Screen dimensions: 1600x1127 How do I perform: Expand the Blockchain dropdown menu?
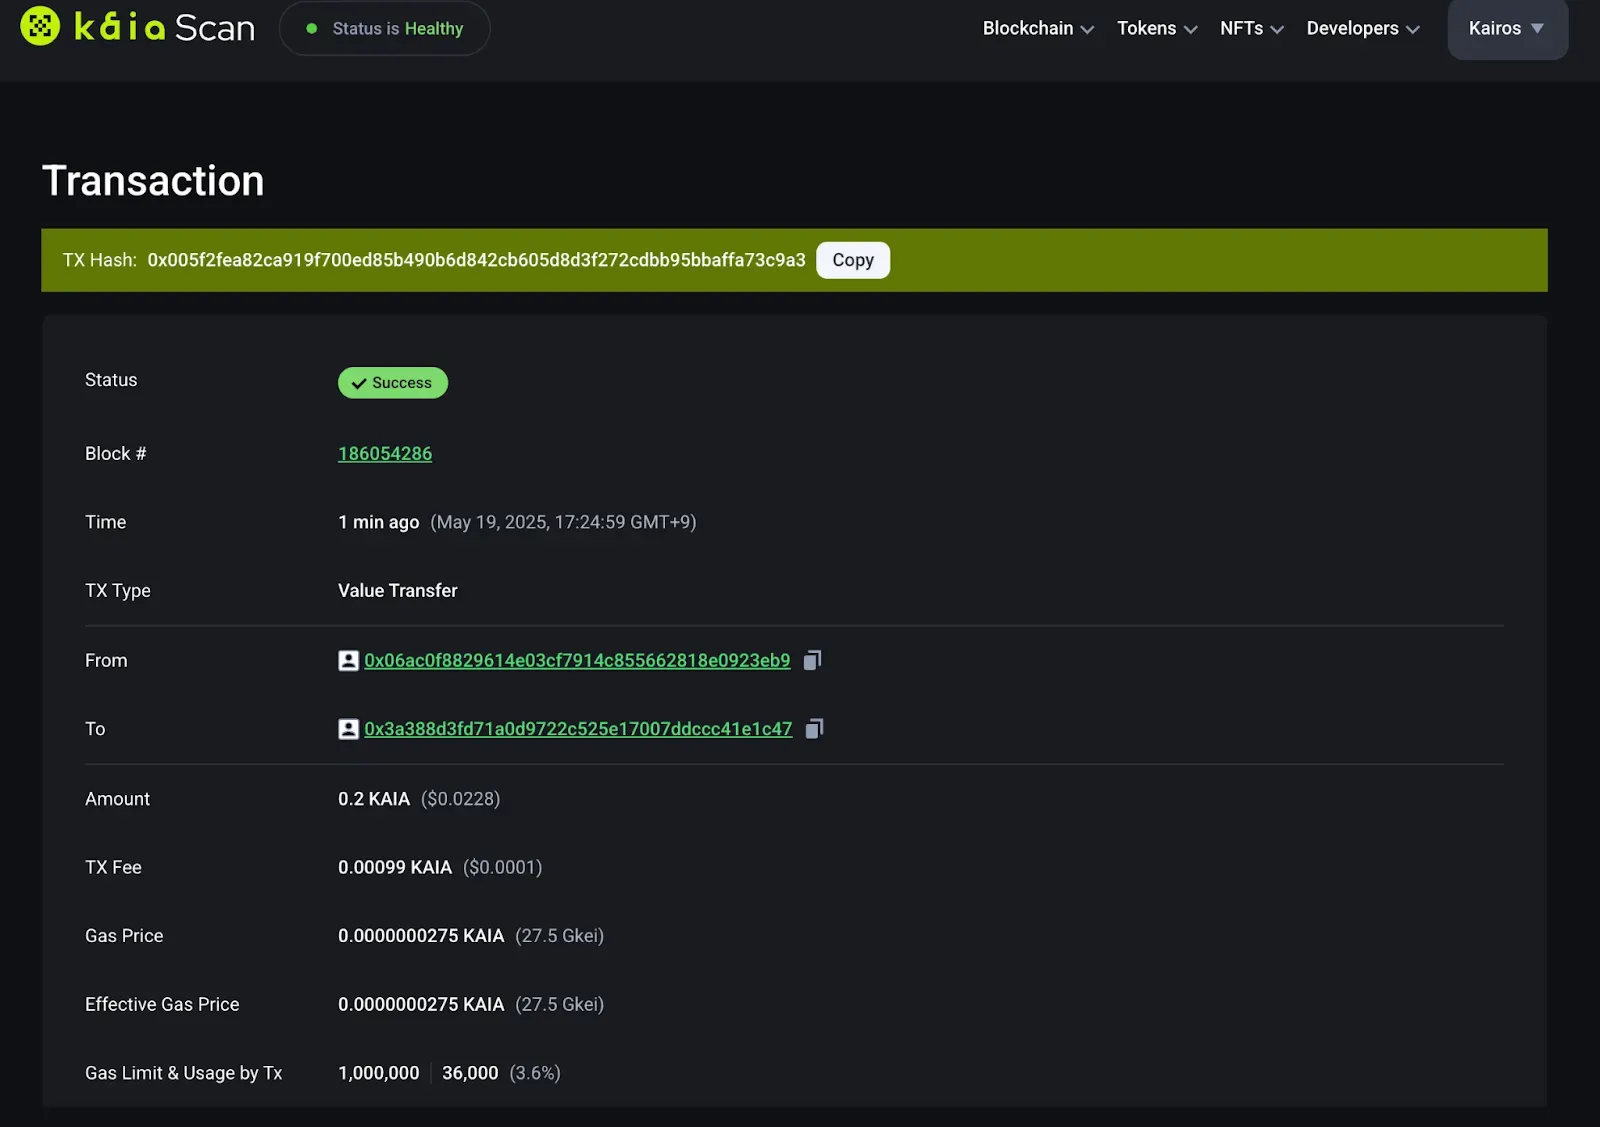pyautogui.click(x=1037, y=29)
